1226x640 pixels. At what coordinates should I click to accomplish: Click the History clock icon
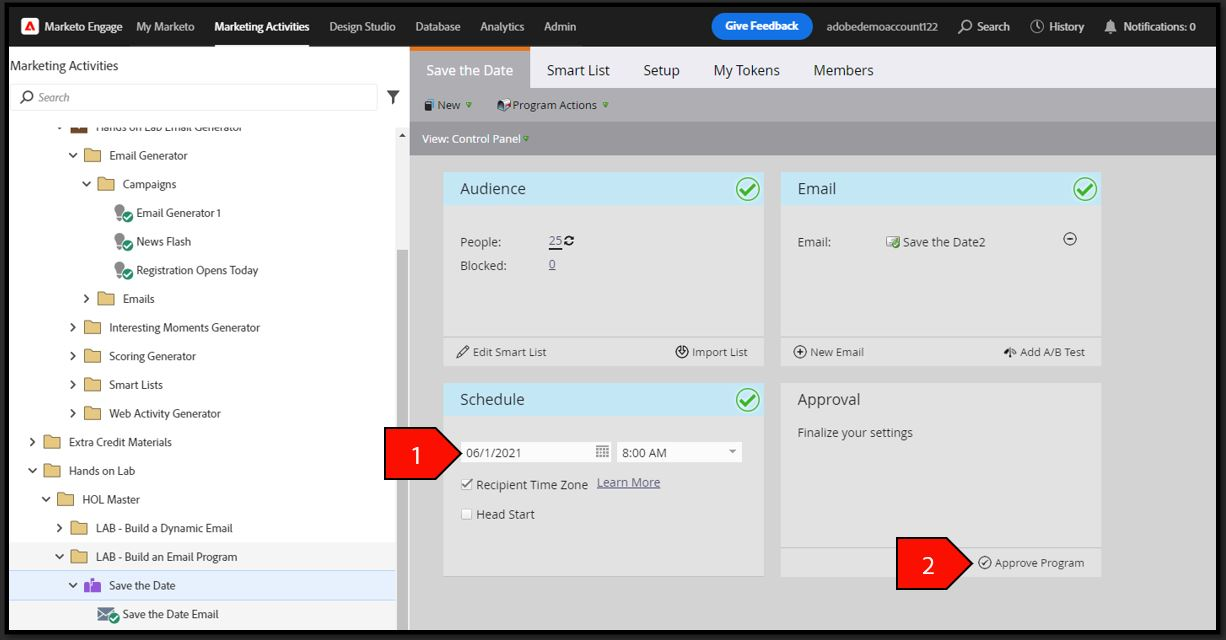(1037, 27)
